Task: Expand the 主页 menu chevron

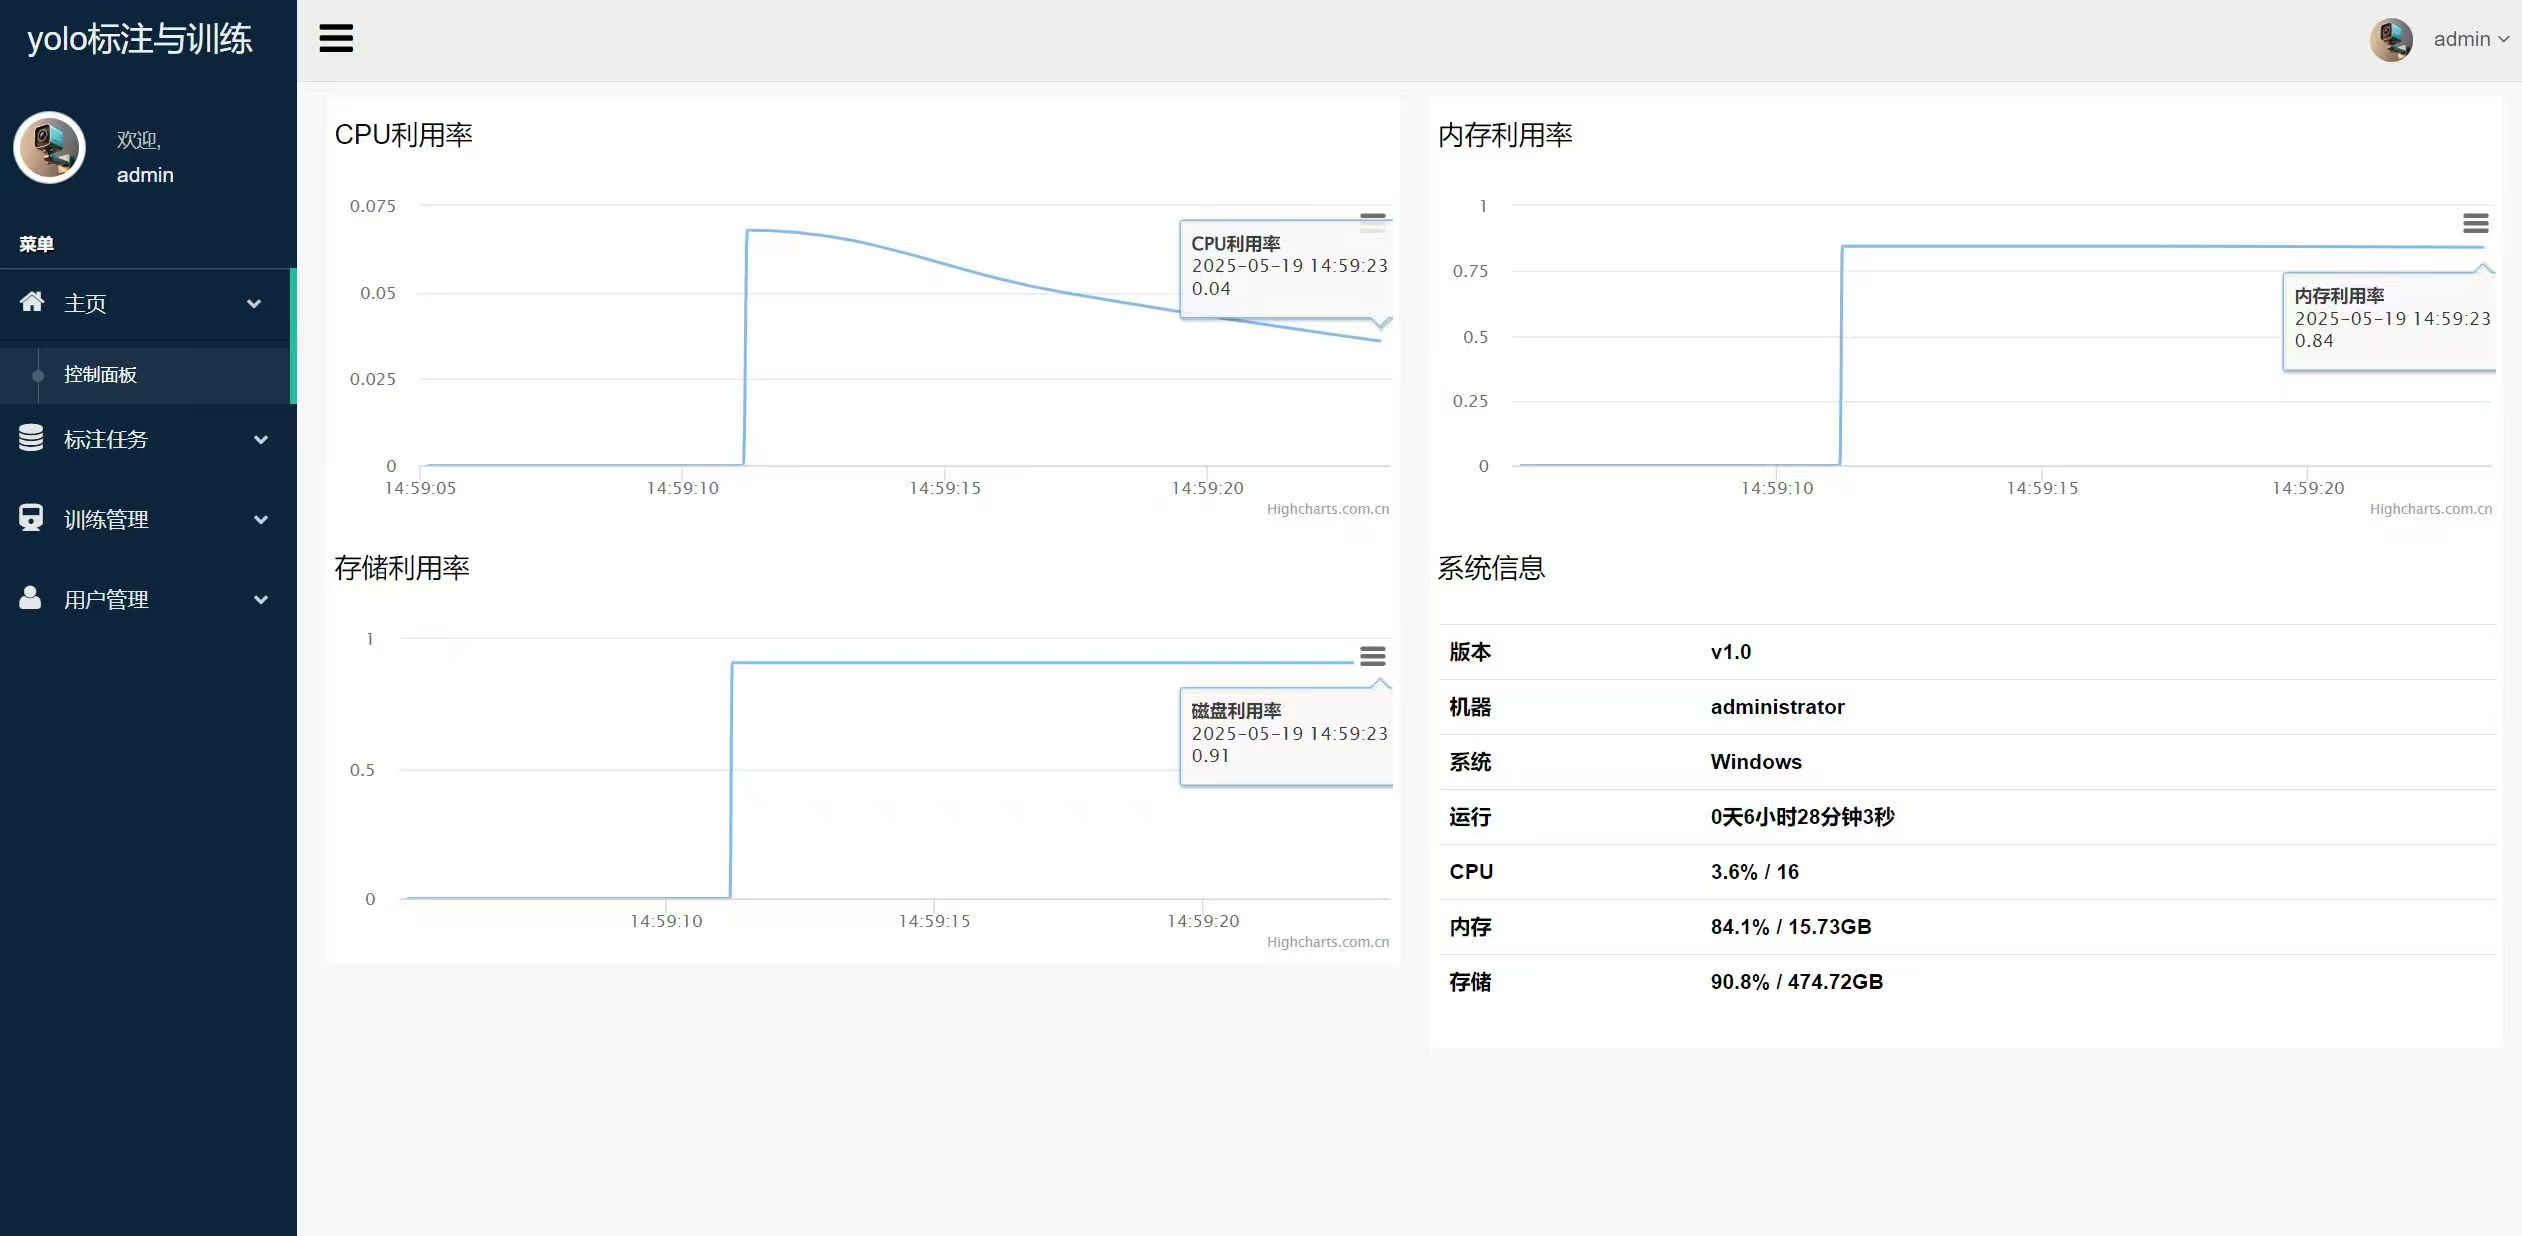Action: click(x=253, y=303)
